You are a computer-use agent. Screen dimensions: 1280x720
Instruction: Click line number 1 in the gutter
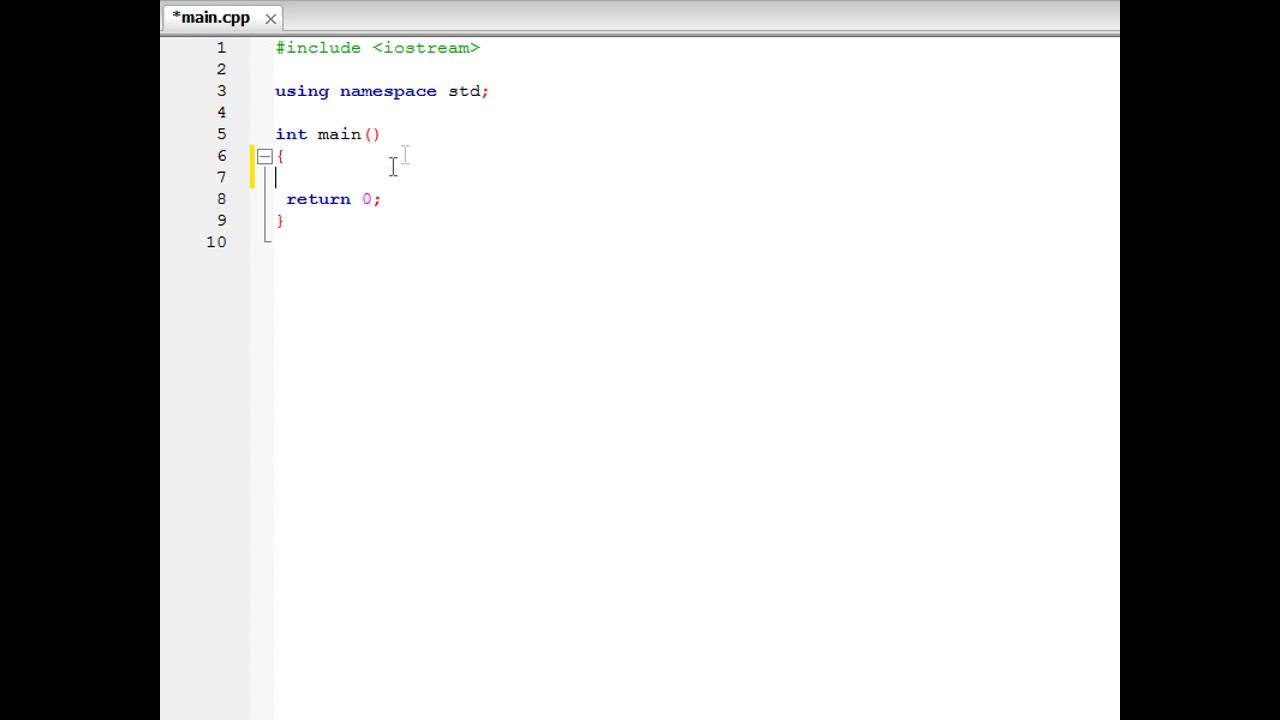tap(221, 47)
